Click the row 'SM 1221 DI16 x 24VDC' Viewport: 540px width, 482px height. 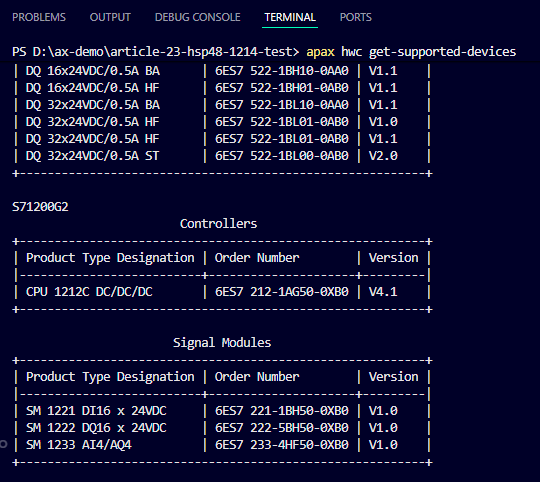(x=222, y=411)
